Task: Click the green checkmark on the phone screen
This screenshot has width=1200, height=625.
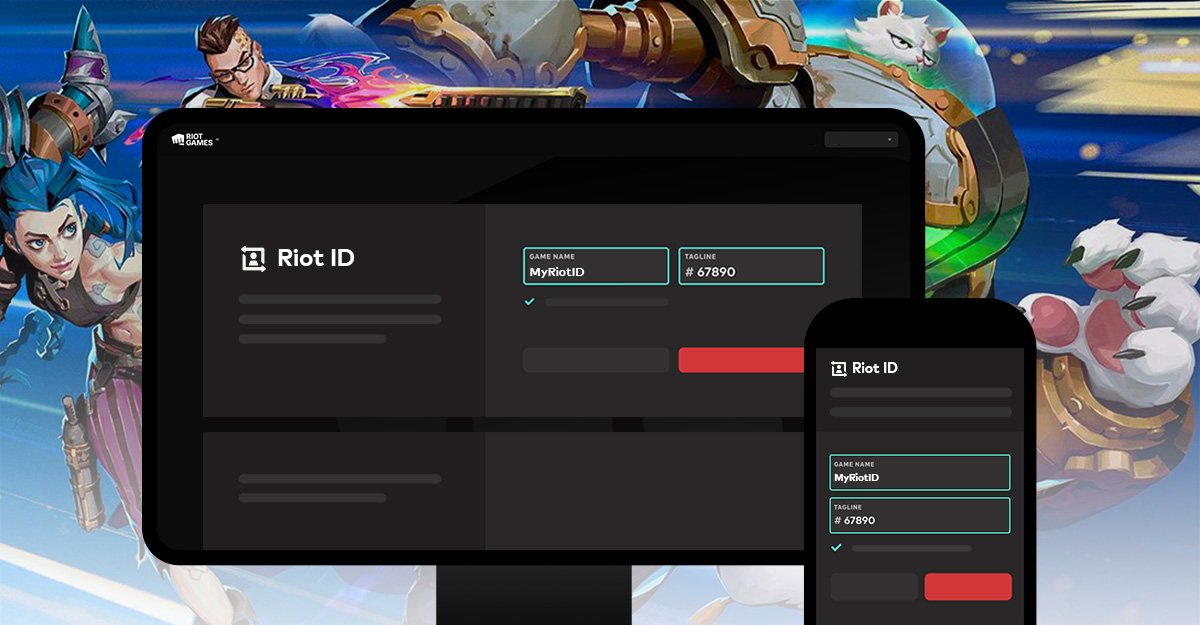Action: point(836,547)
